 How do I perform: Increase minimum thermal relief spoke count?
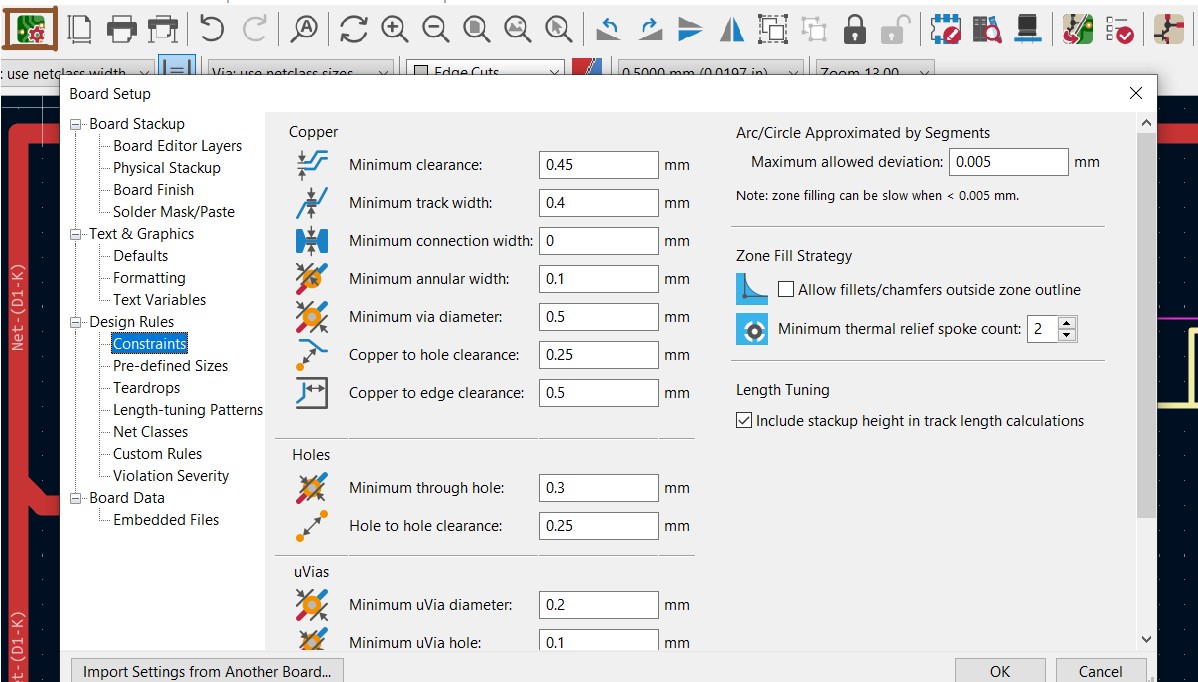pyautogui.click(x=1067, y=323)
